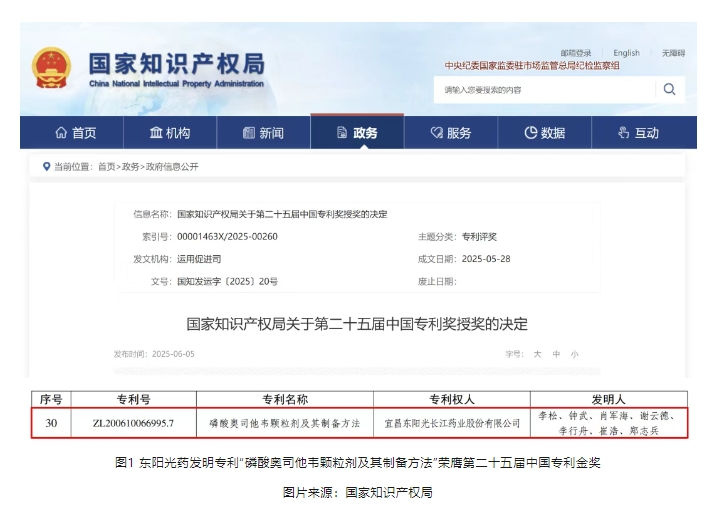This screenshot has width=707, height=513.
Task: Click the inventors list cell
Action: click(x=609, y=423)
